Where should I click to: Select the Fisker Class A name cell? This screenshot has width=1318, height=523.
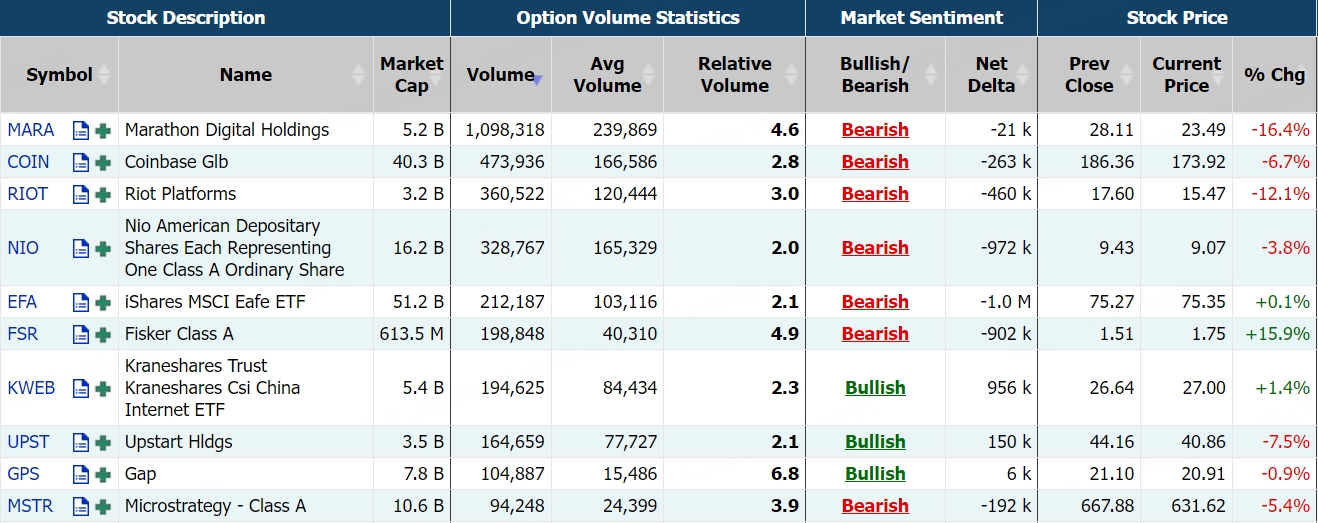pos(246,334)
